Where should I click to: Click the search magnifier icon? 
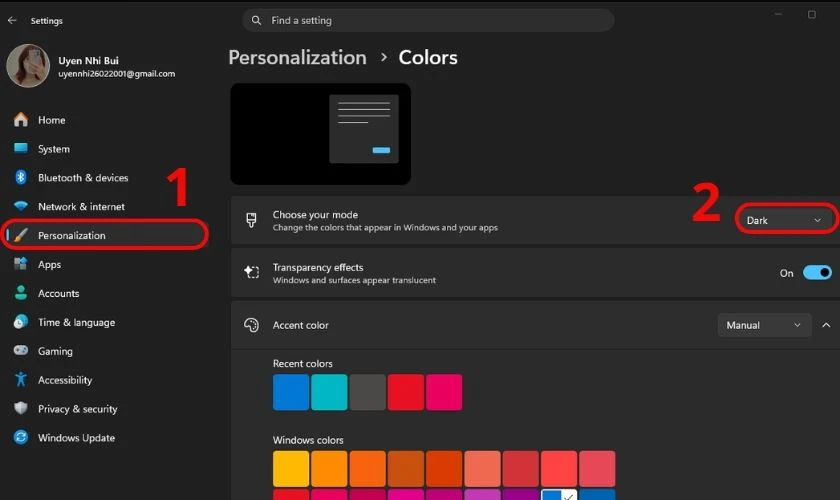[256, 20]
